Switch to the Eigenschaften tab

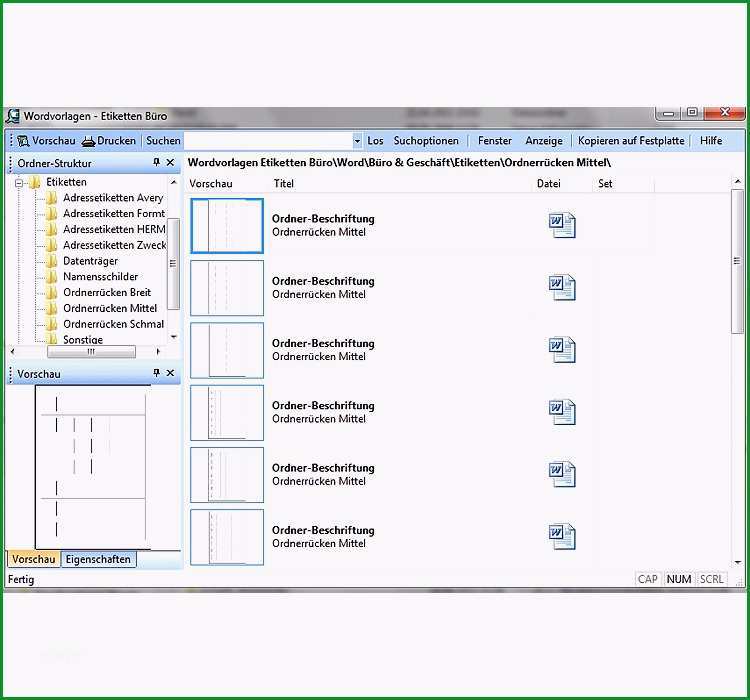pyautogui.click(x=99, y=559)
